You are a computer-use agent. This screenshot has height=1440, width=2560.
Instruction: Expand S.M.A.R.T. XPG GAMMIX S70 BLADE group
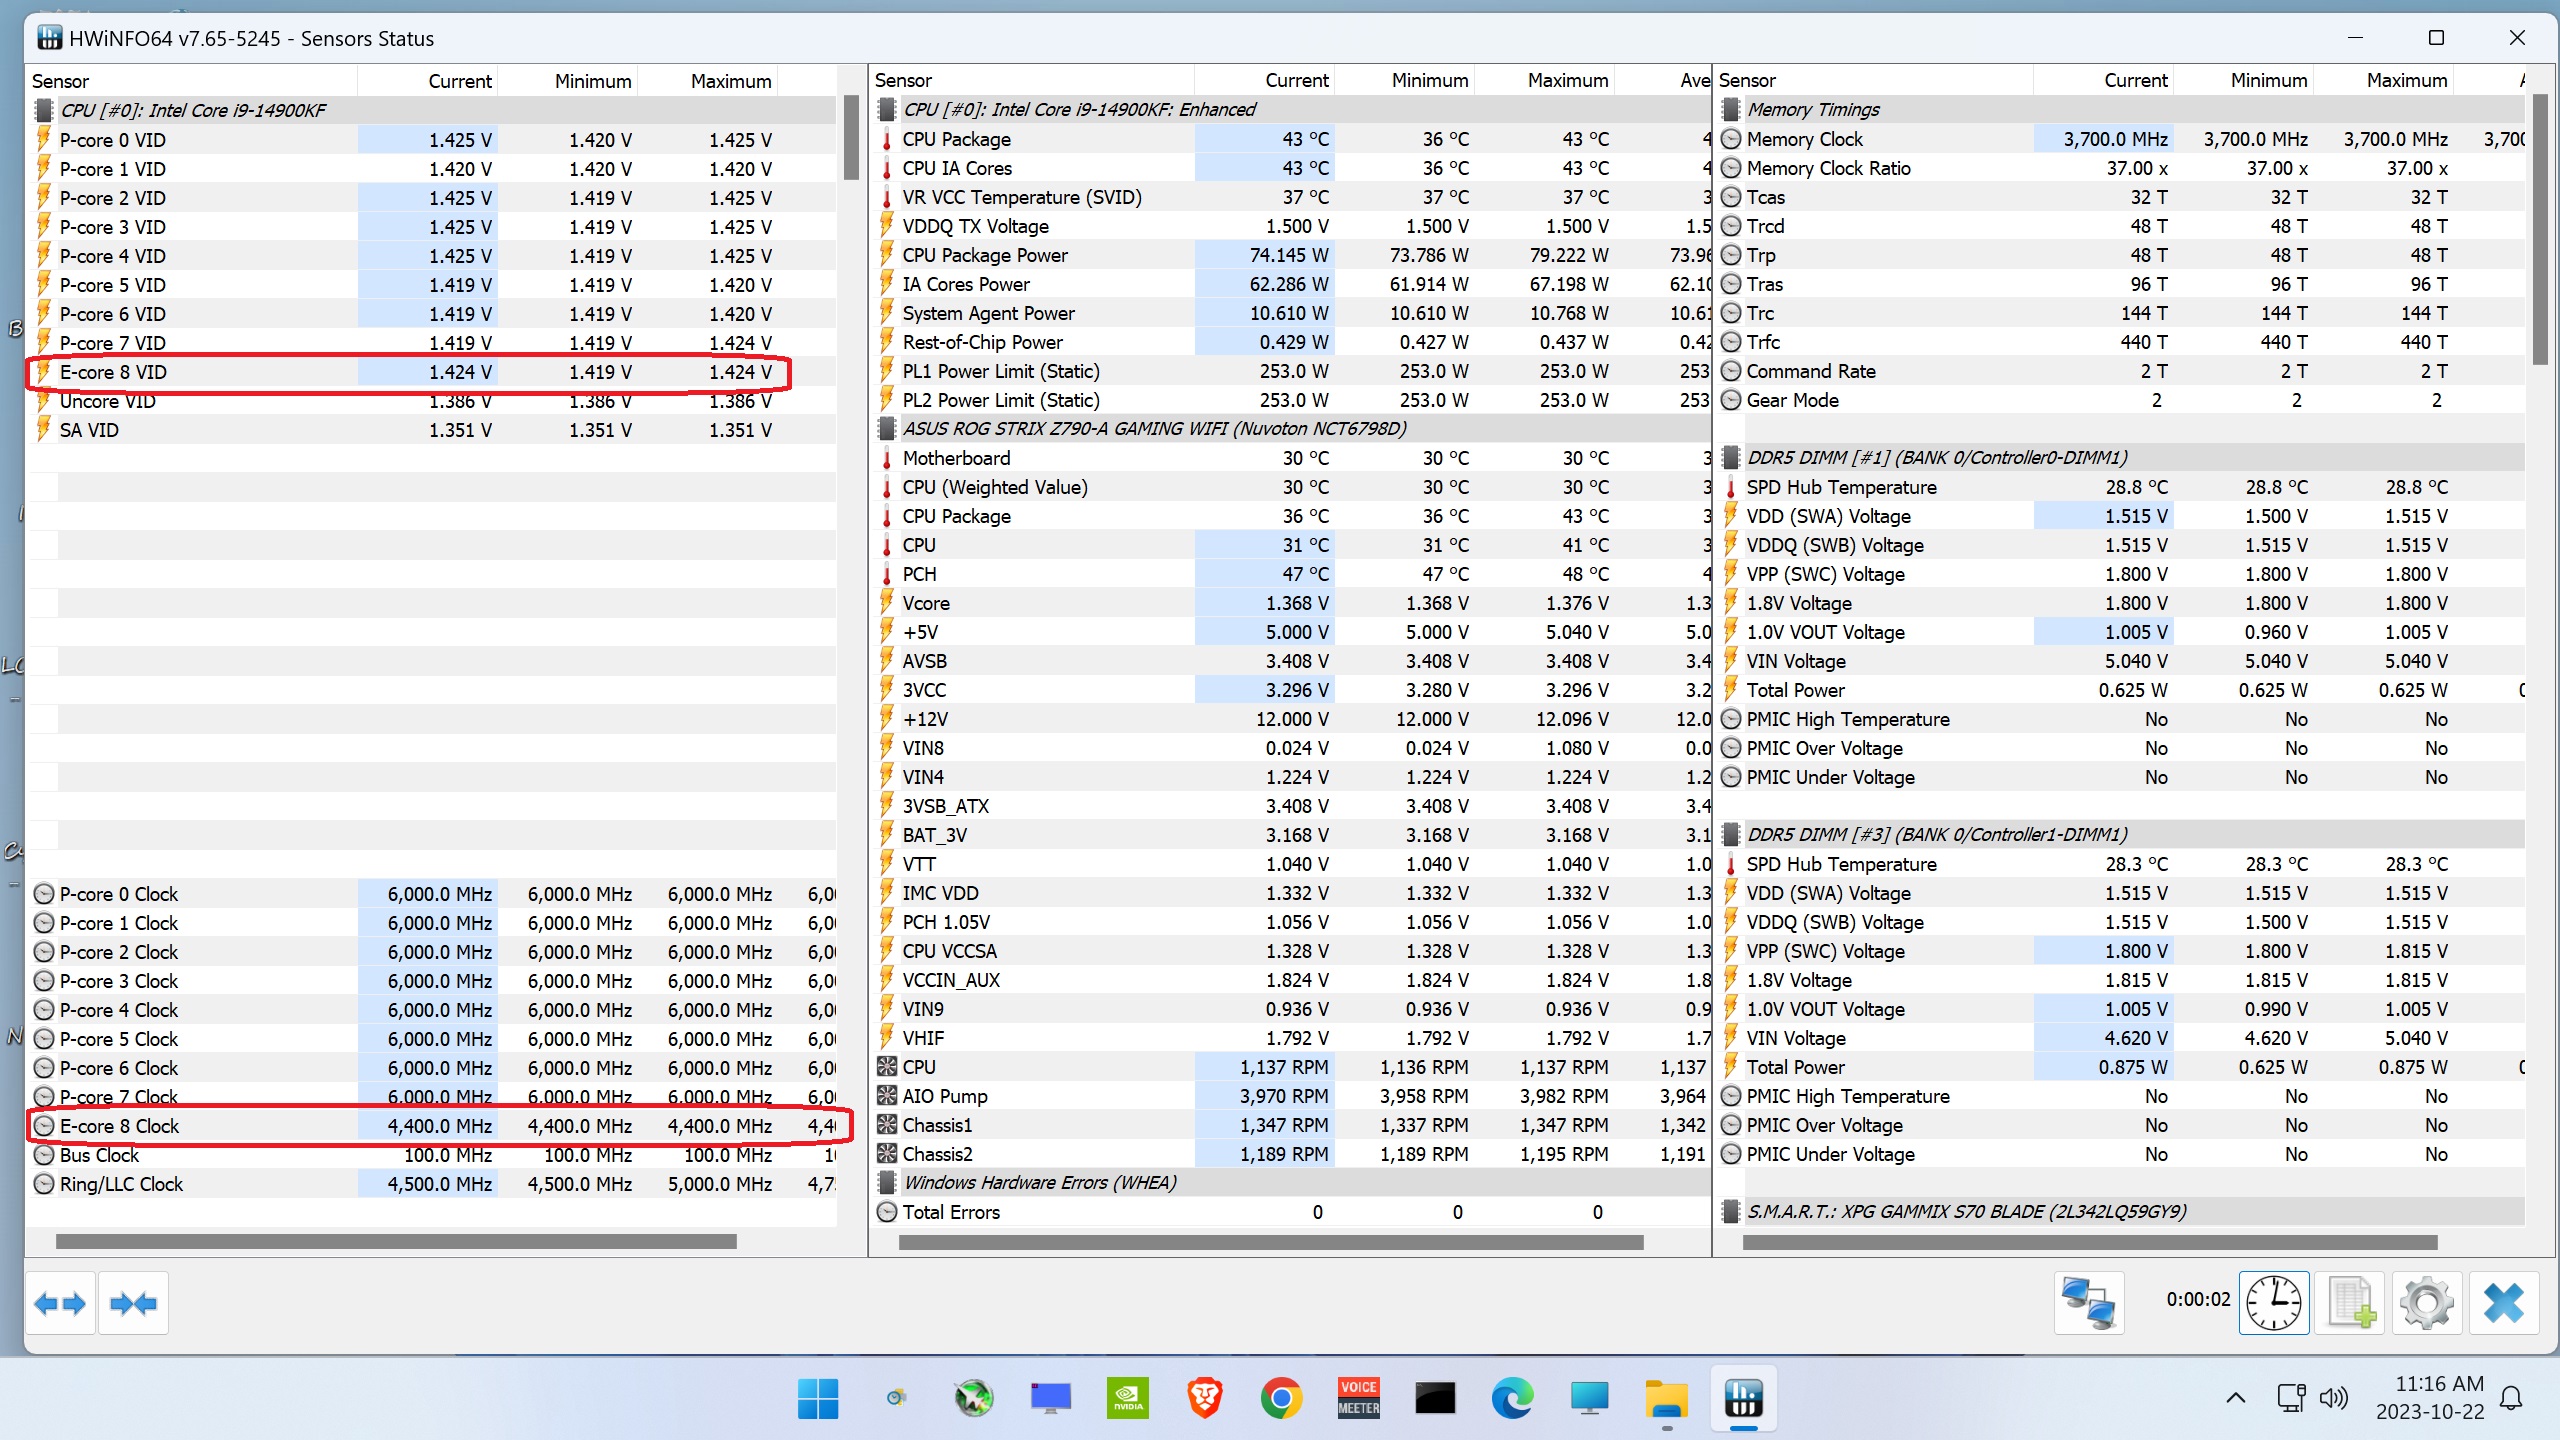click(x=1731, y=1211)
